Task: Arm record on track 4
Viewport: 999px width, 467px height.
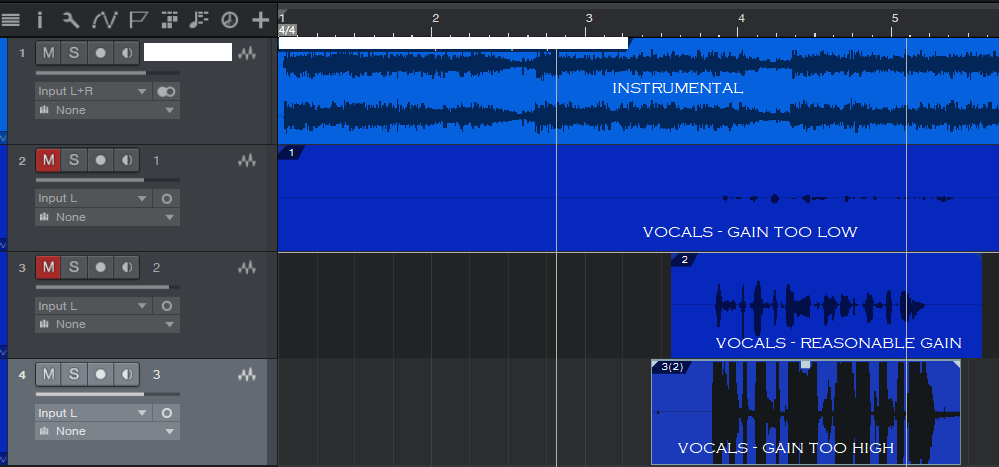Action: pos(101,375)
